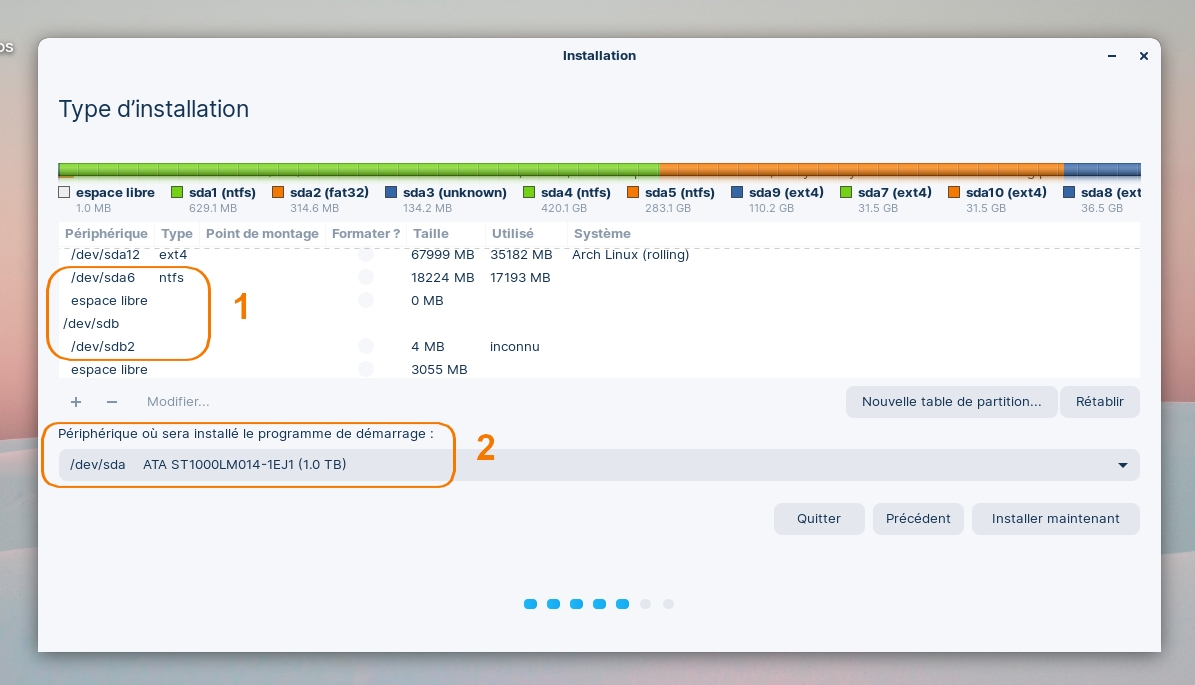Sort by the Périphérique column header

click(x=106, y=234)
